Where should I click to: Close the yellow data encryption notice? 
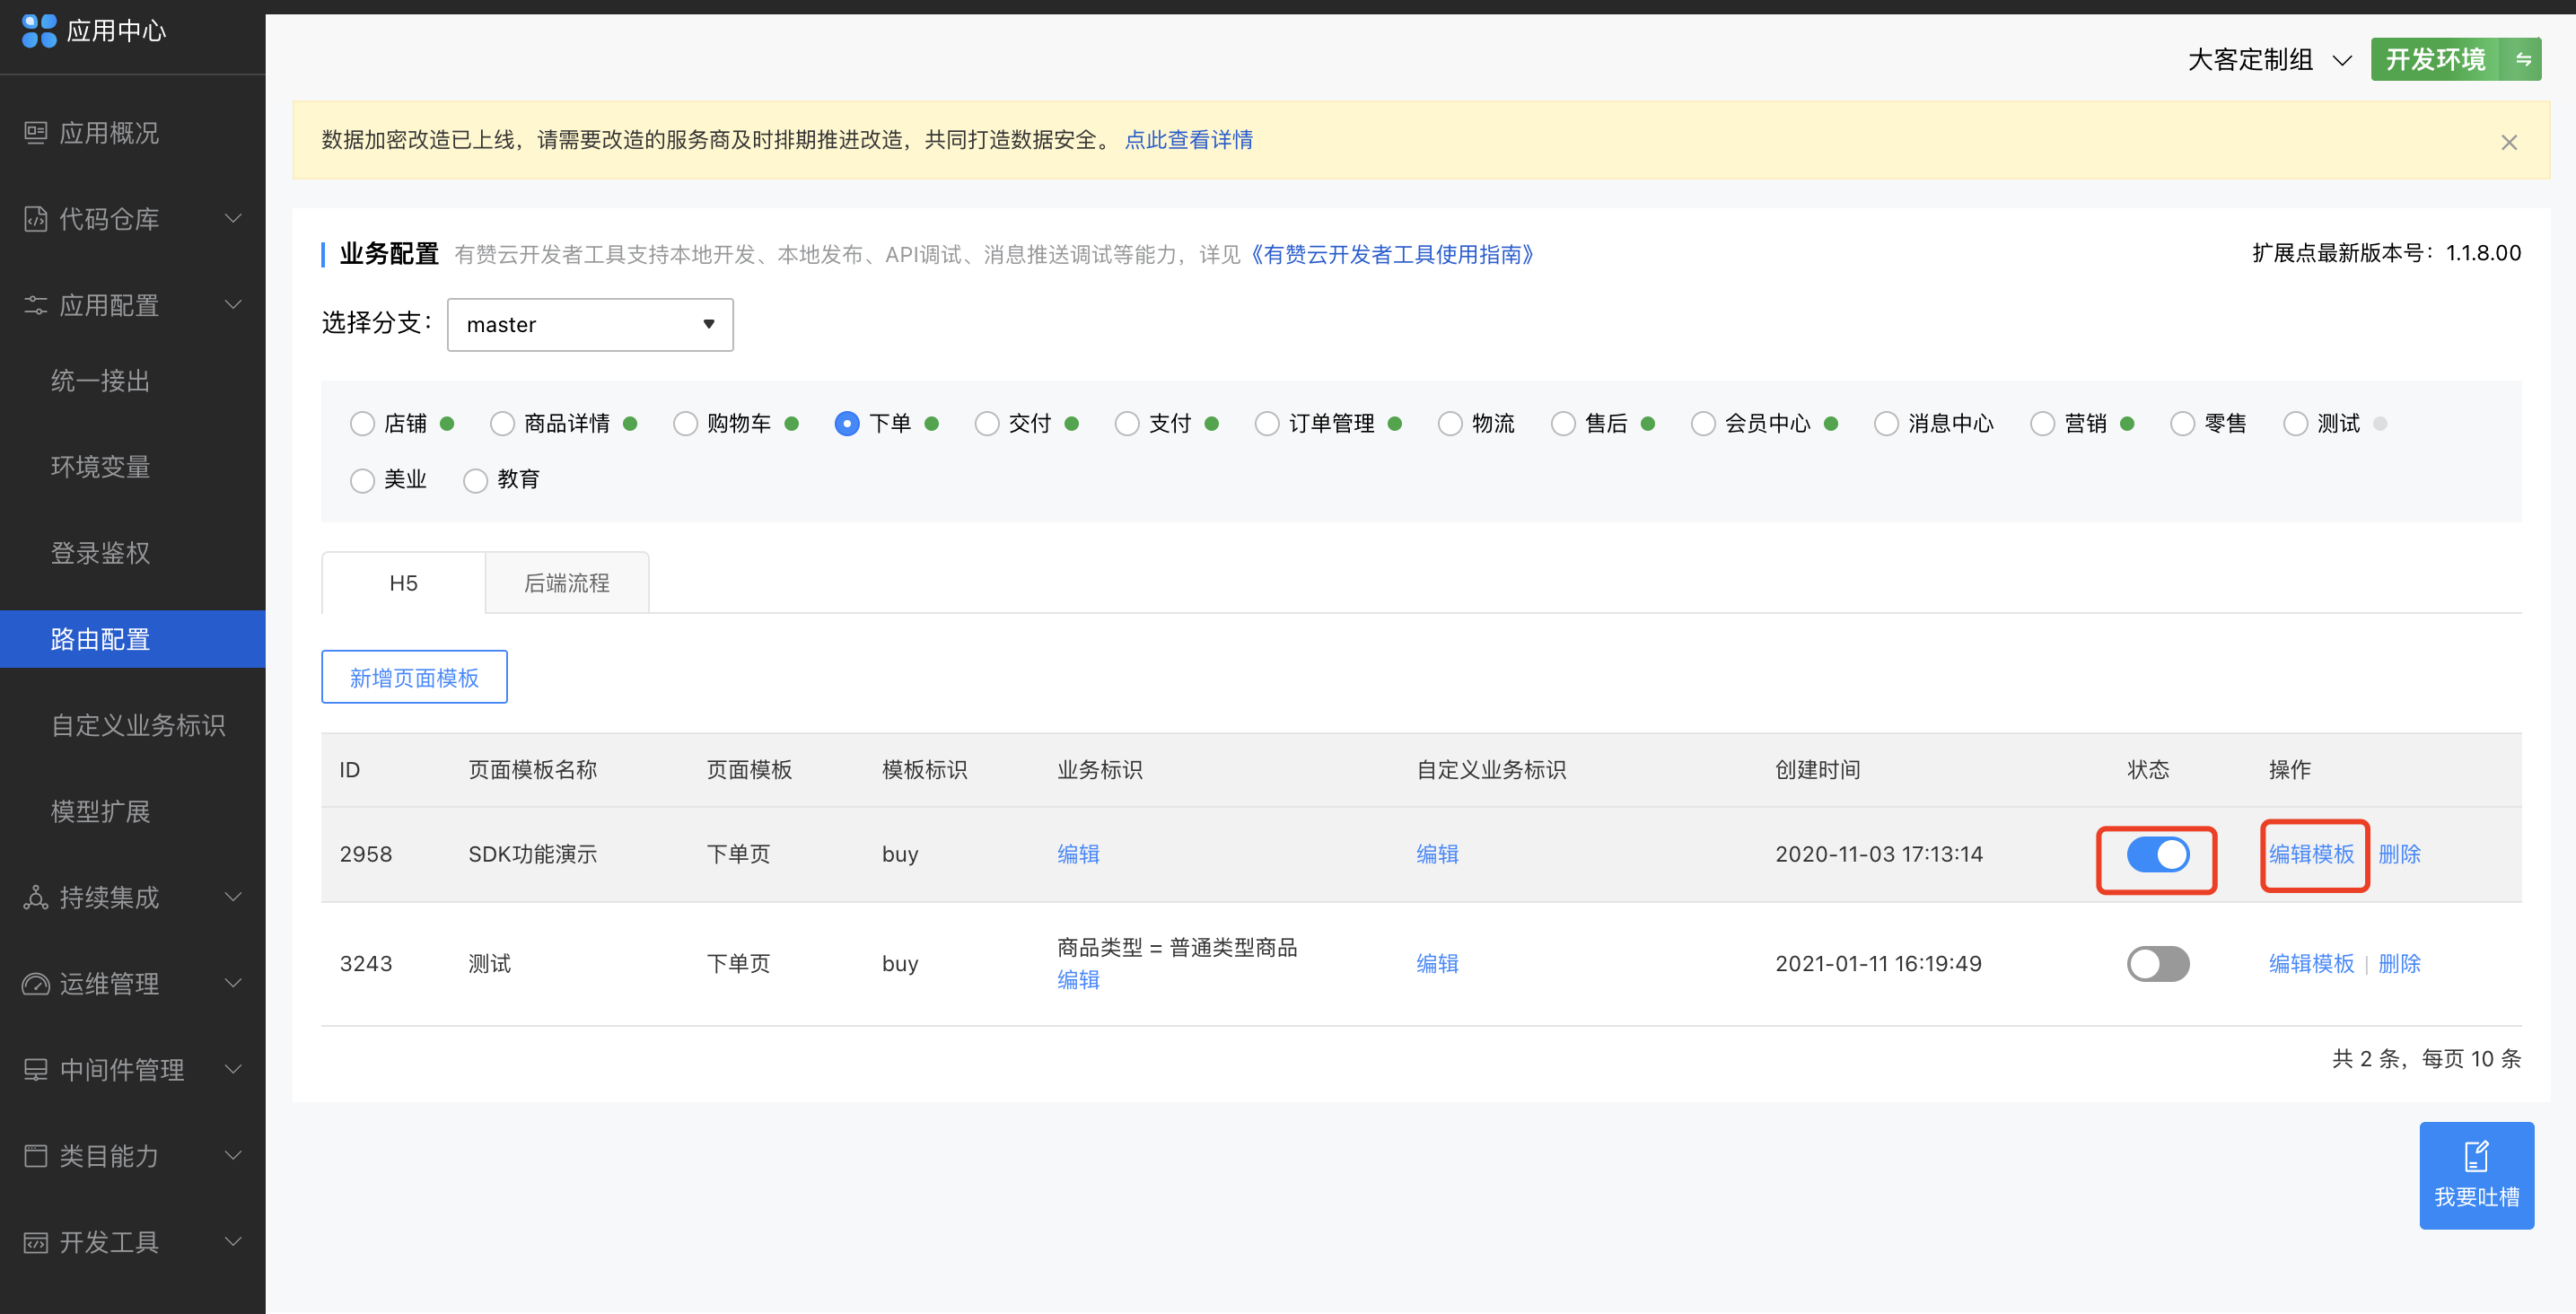click(x=2509, y=142)
